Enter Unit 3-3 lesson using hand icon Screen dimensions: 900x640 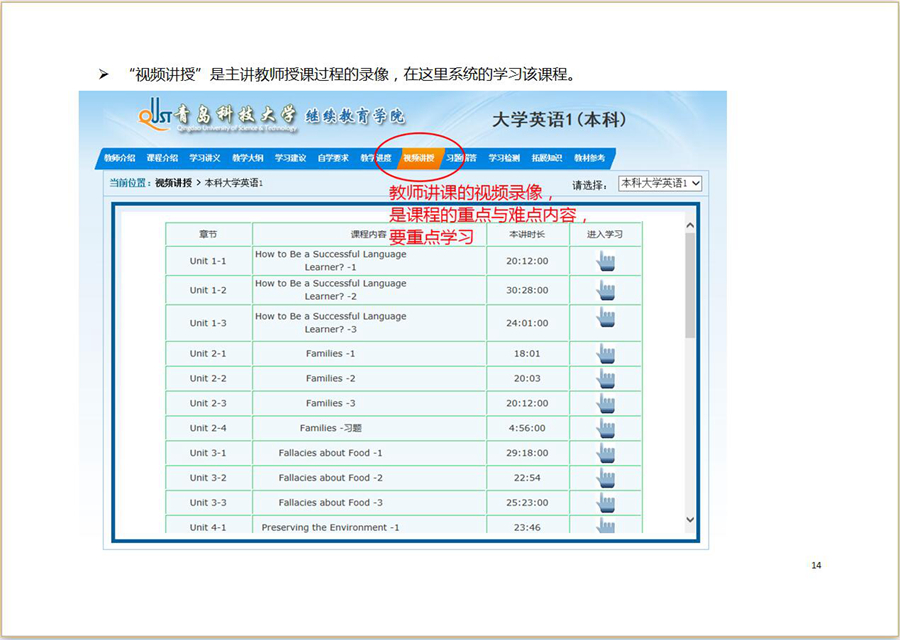[x=605, y=503]
